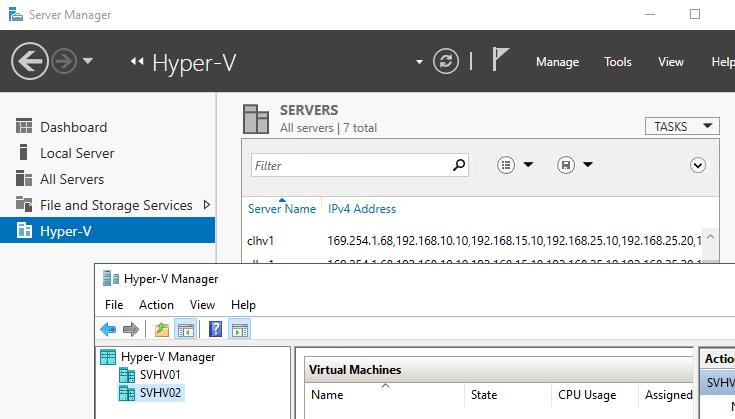
Task: Open notifications flag in Server Manager
Action: [x=500, y=60]
